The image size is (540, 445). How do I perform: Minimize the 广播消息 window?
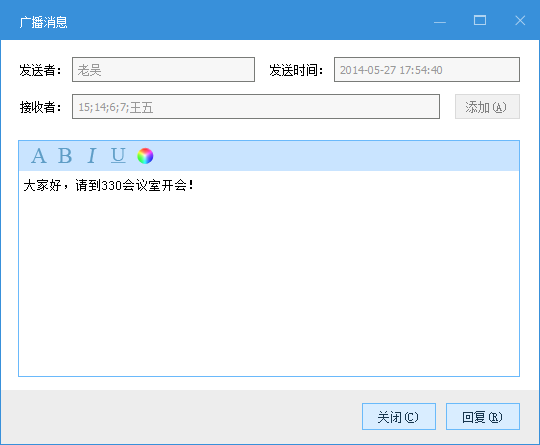click(x=440, y=22)
